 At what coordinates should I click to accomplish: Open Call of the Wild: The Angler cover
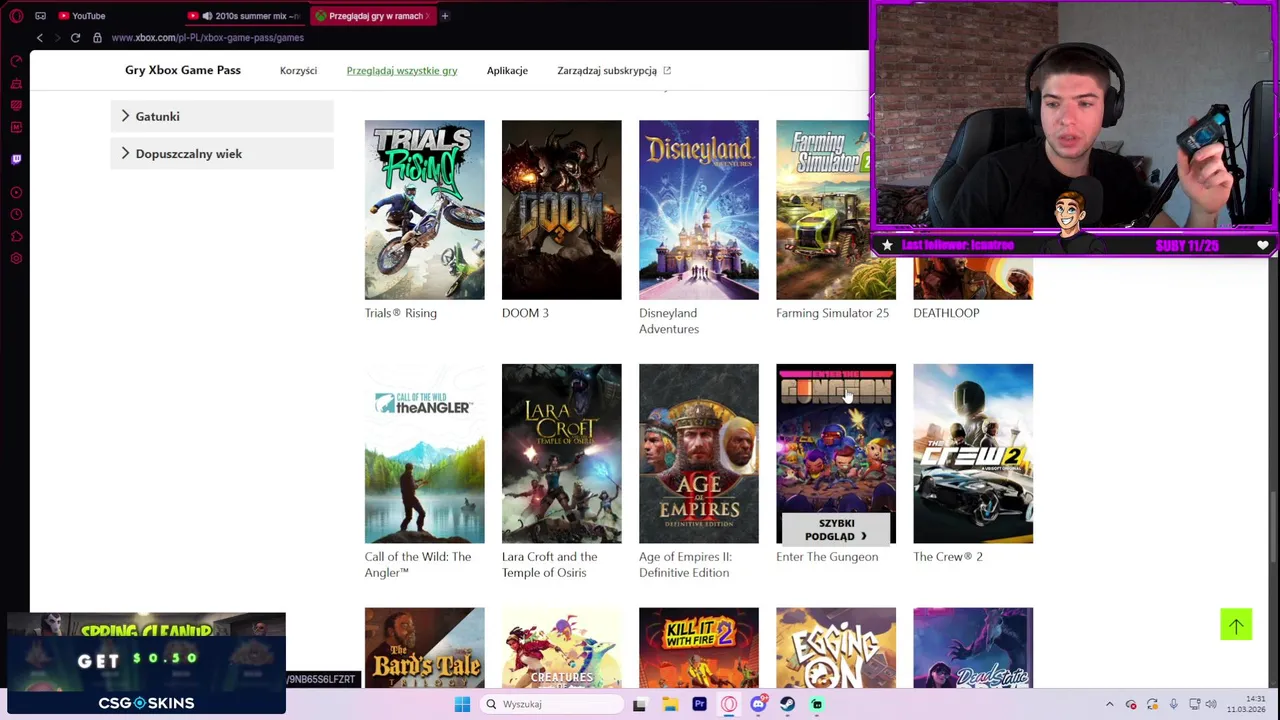point(424,454)
